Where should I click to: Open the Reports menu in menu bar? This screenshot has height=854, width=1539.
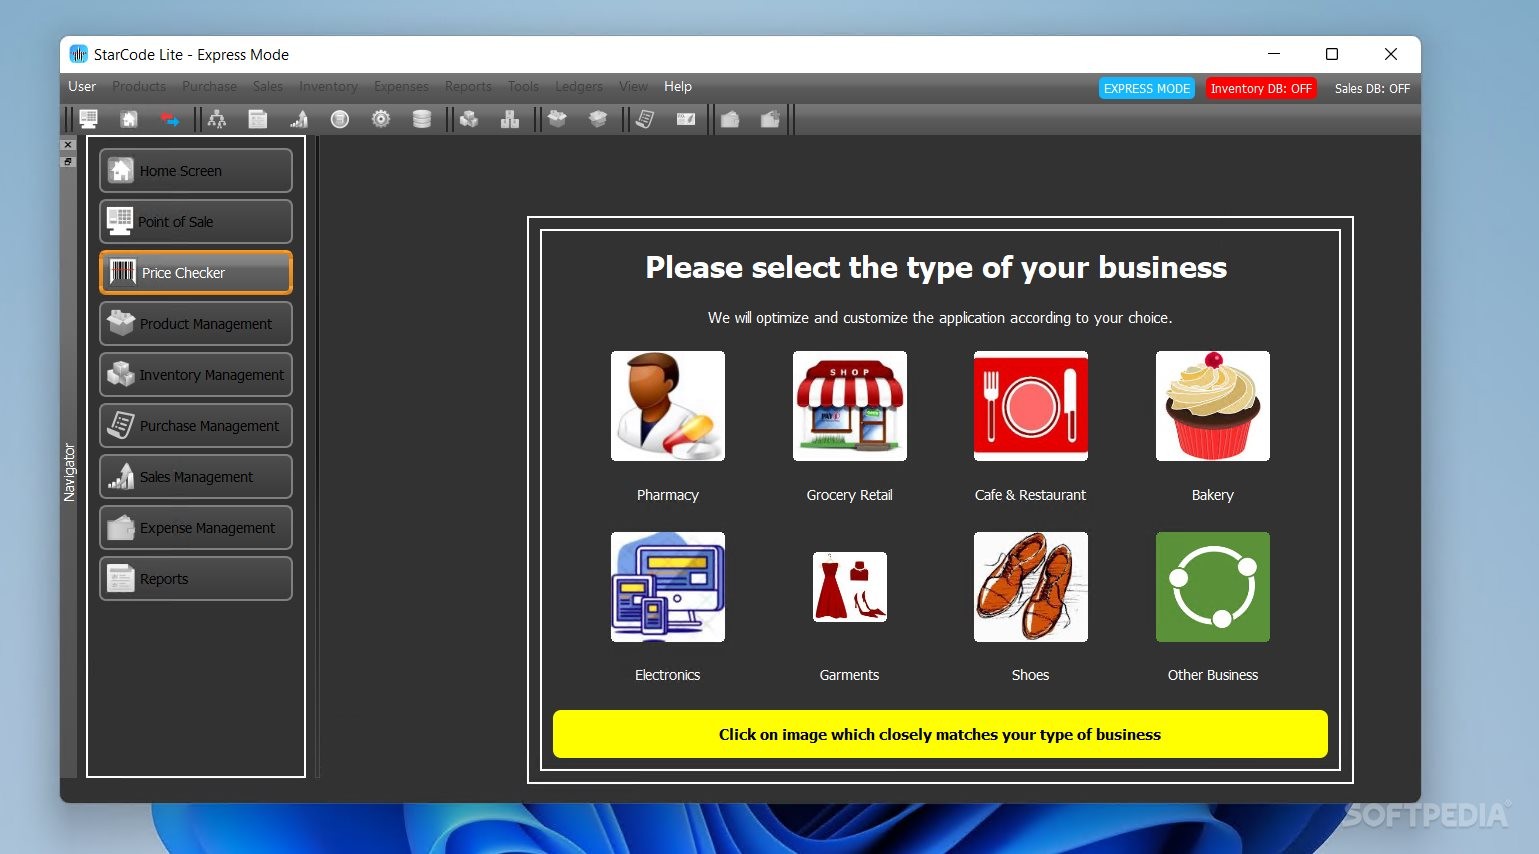coord(468,87)
